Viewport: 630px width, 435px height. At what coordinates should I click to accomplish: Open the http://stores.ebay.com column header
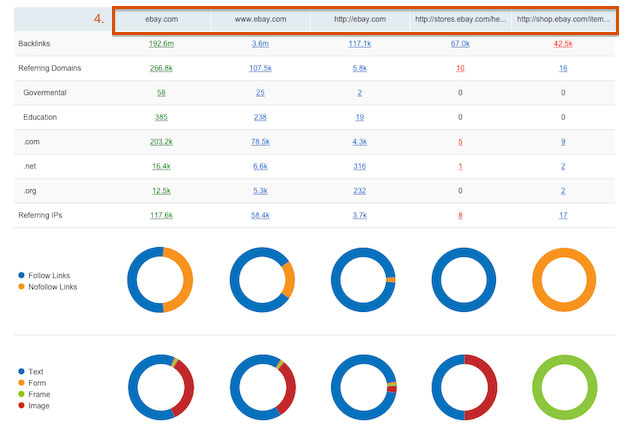point(461,20)
